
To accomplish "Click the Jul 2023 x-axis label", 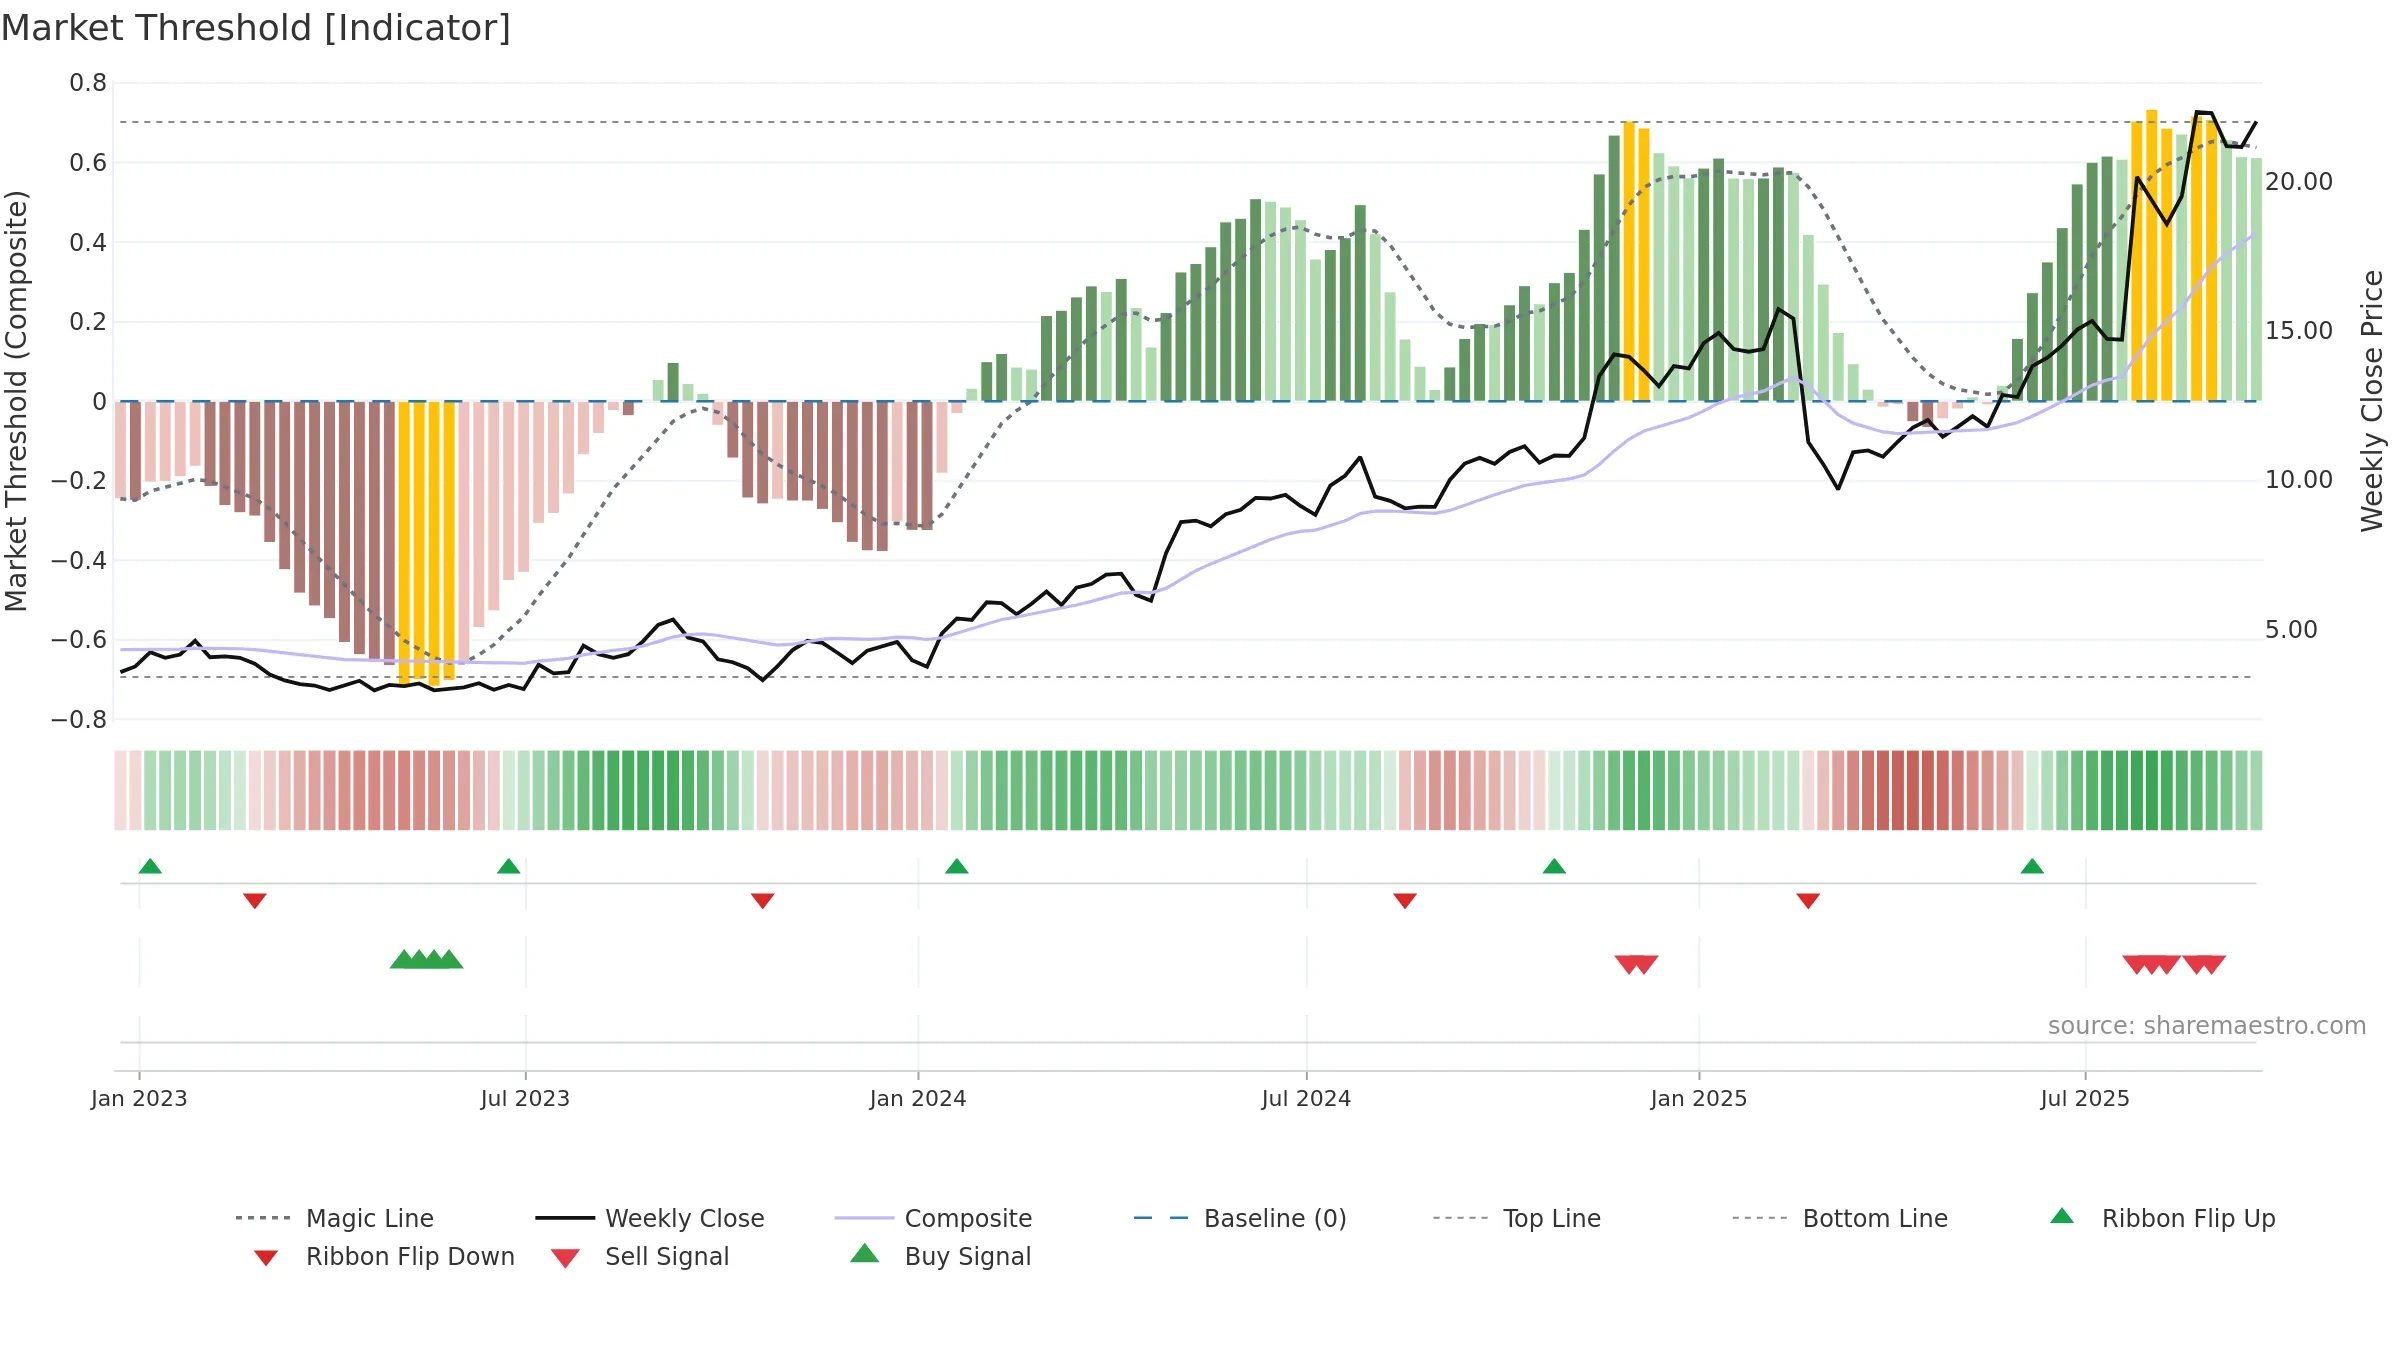I will point(525,1099).
